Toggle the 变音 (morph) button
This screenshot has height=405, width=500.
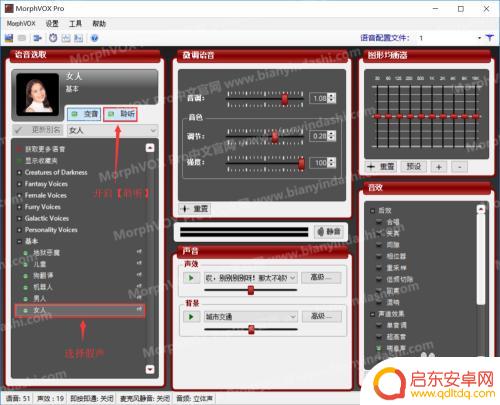84,114
